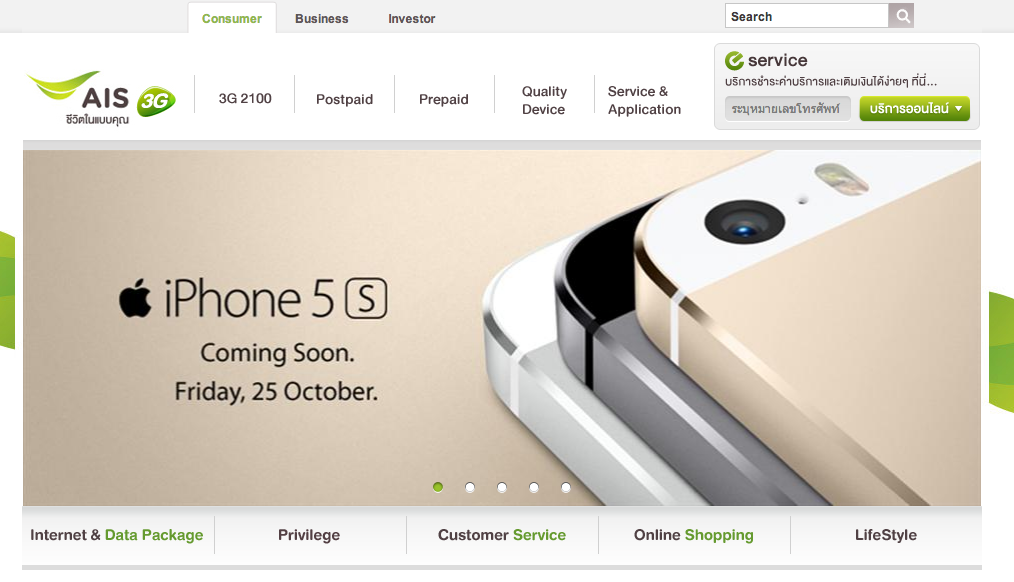
Task: Visit the Online Shopping link
Action: 694,535
